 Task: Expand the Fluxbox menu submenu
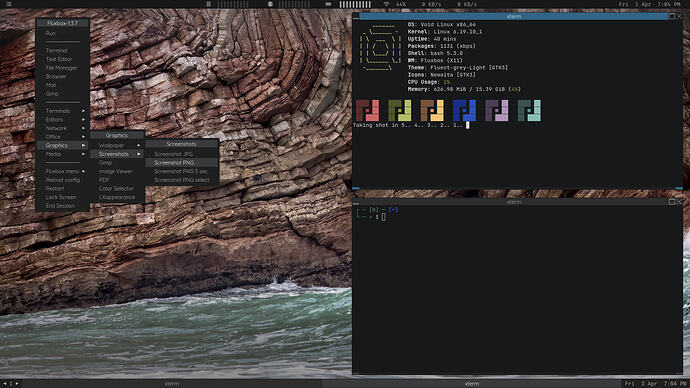[62, 171]
